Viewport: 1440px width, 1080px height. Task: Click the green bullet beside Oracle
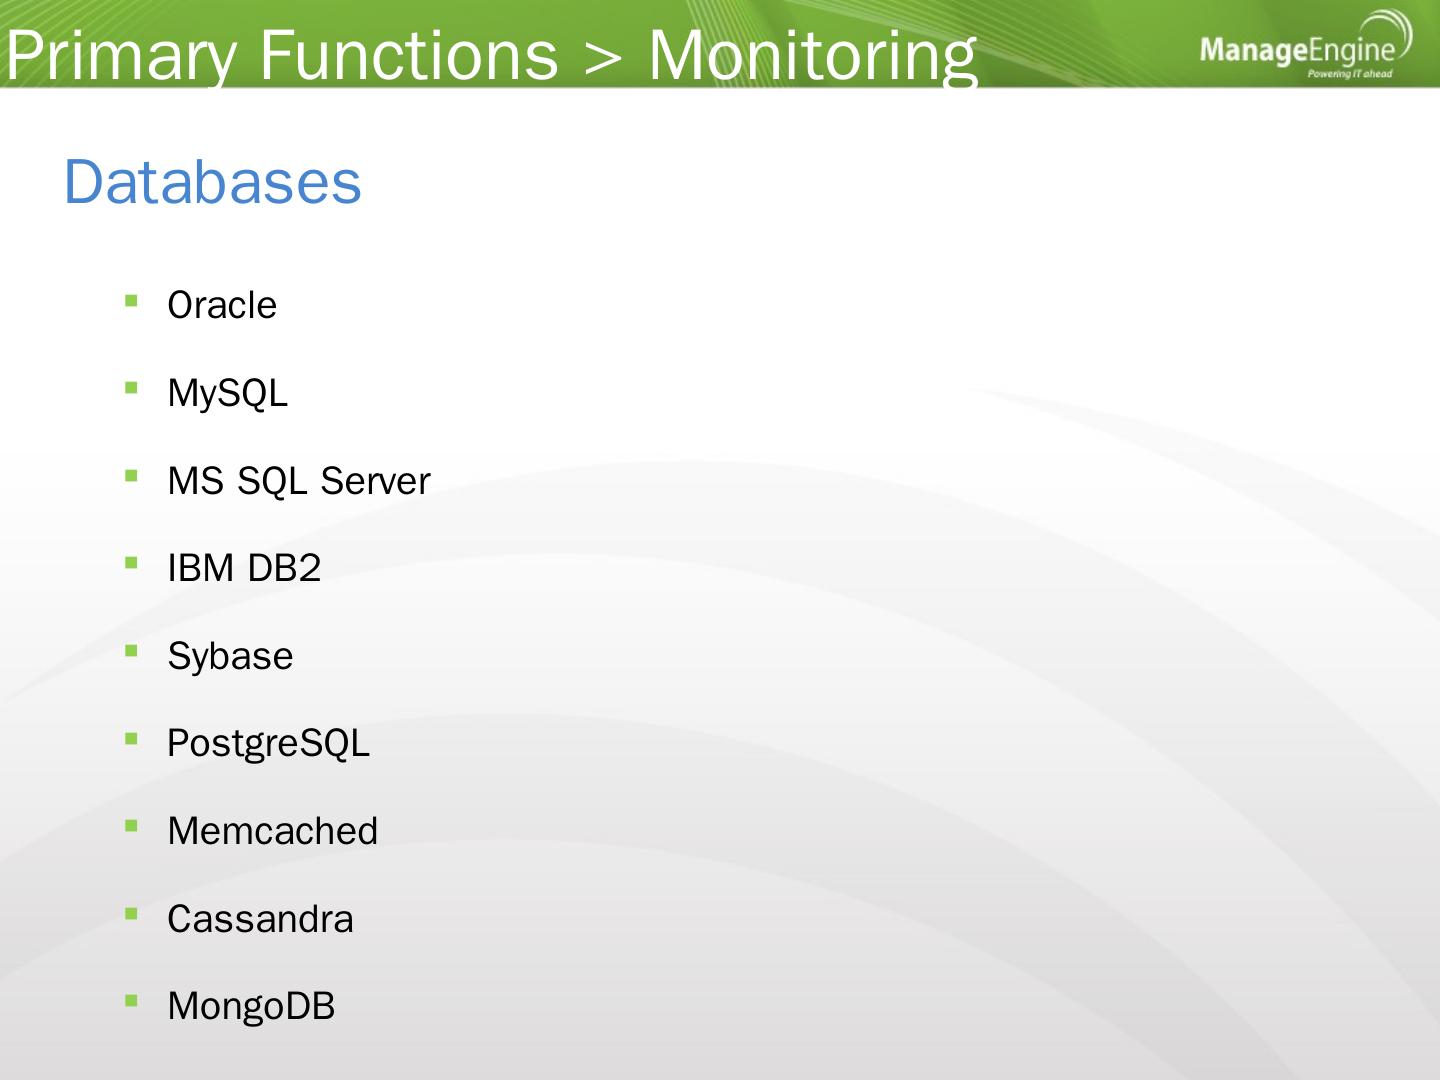[x=131, y=299]
